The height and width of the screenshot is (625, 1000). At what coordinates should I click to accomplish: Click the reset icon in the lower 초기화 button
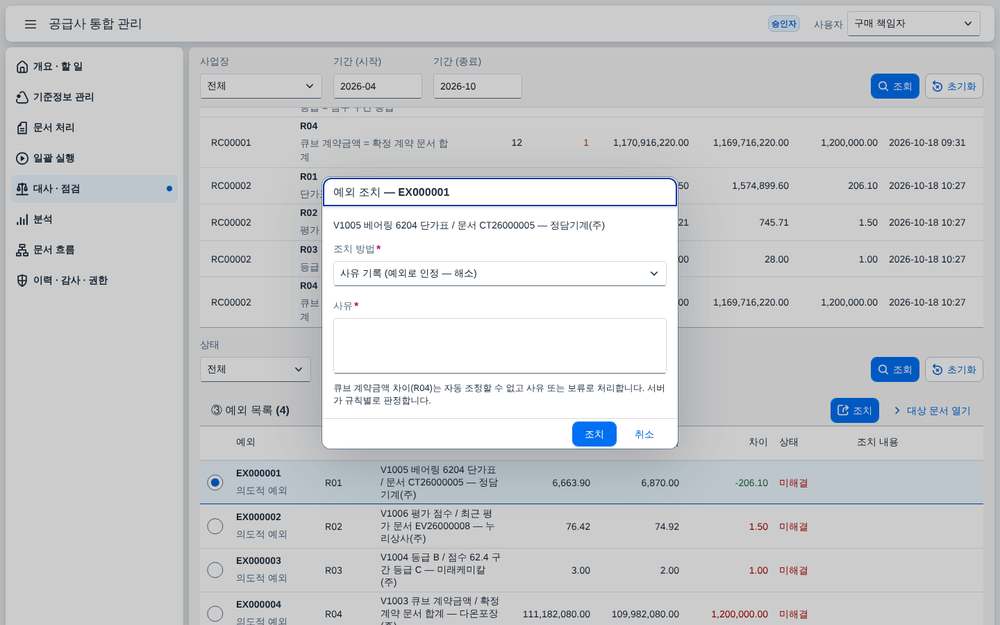[937, 369]
